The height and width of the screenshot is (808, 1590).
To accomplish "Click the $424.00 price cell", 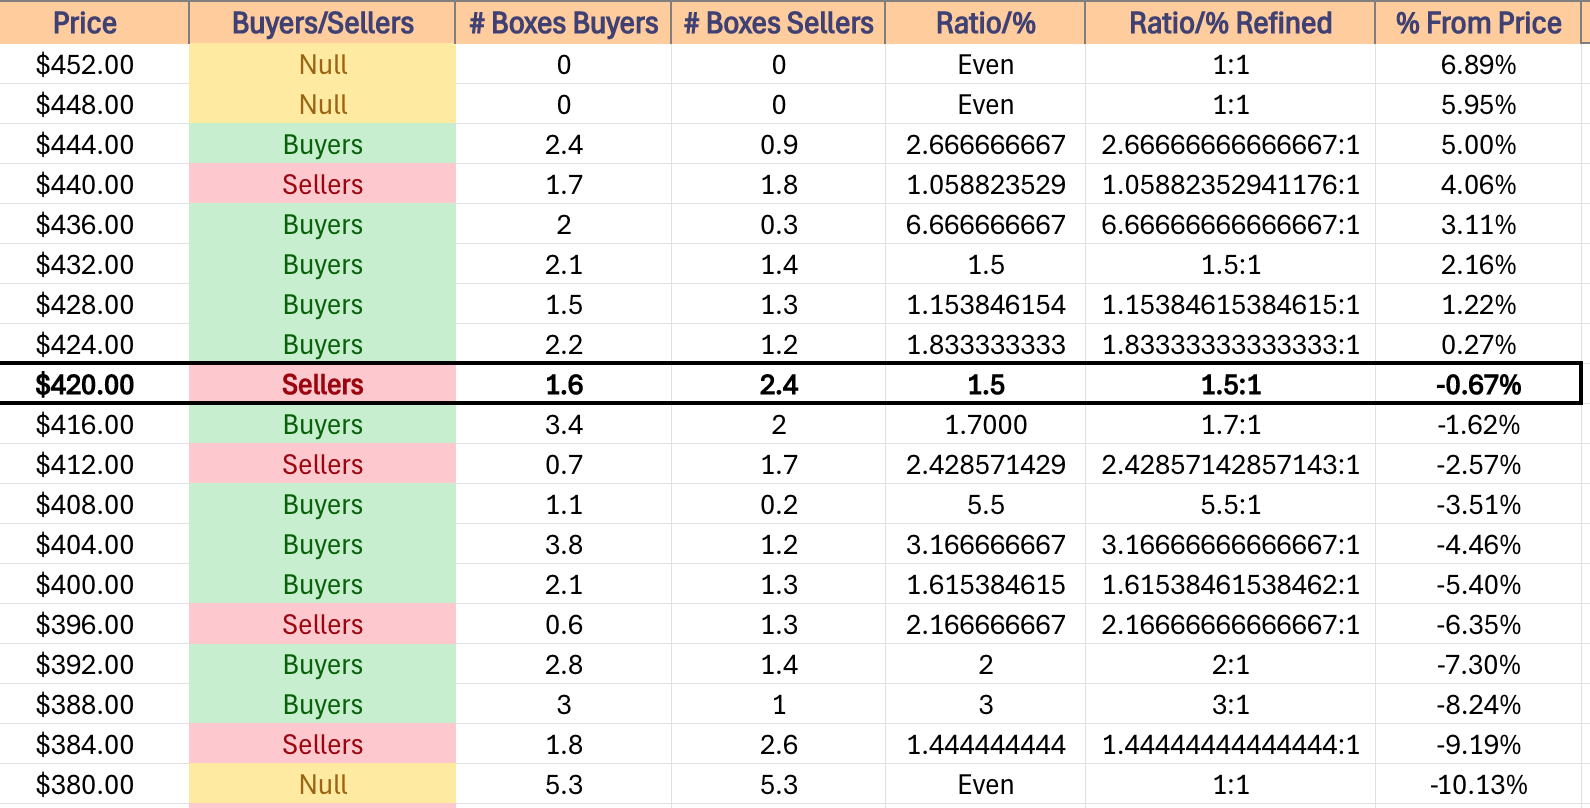I will click(x=94, y=345).
